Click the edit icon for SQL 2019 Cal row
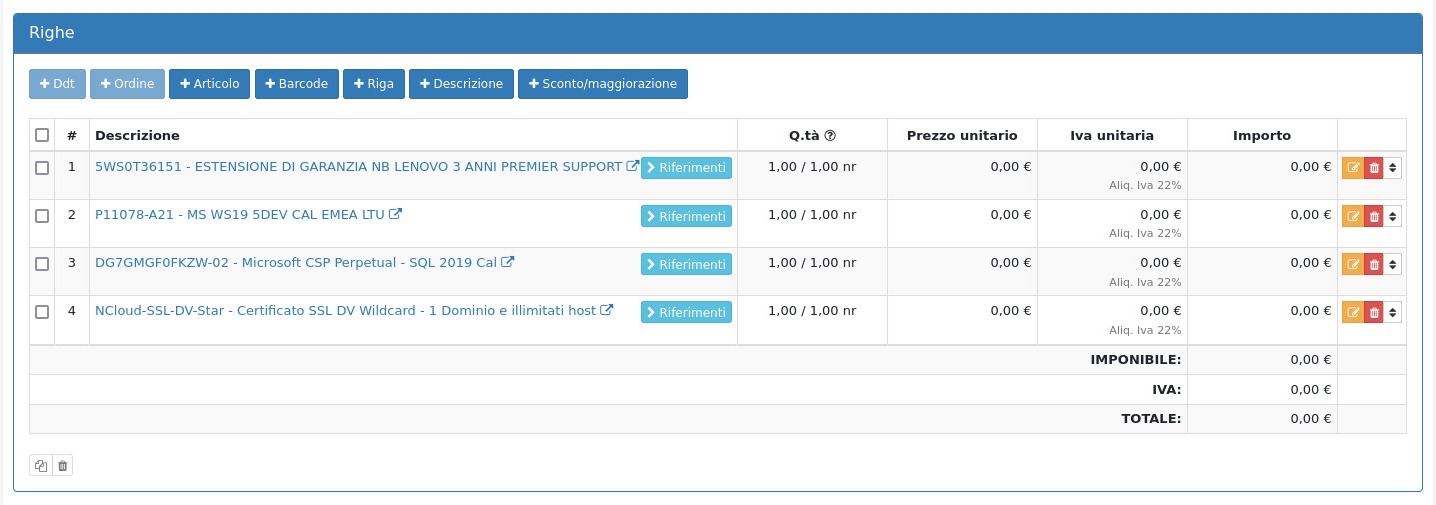The image size is (1436, 505). tap(1352, 264)
